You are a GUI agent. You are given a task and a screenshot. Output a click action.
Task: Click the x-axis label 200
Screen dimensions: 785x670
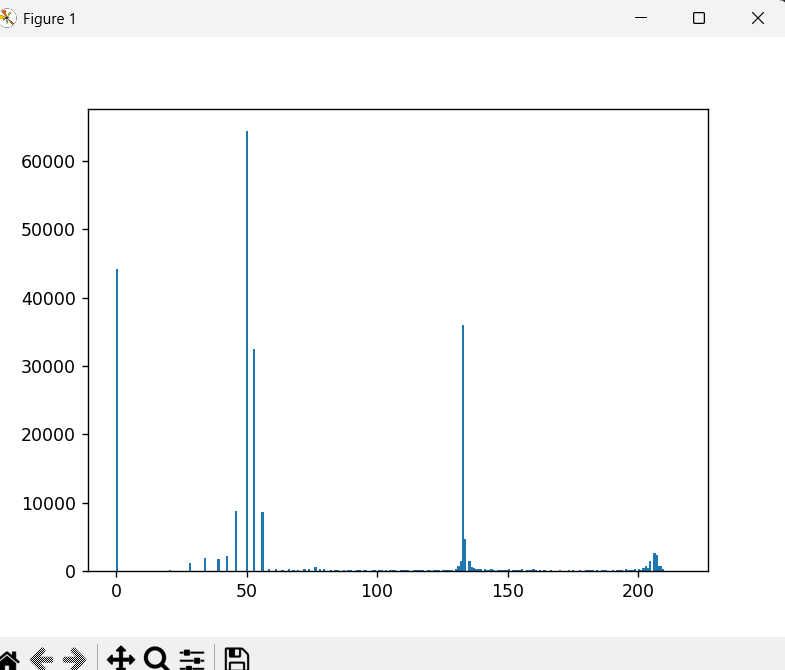click(x=638, y=591)
